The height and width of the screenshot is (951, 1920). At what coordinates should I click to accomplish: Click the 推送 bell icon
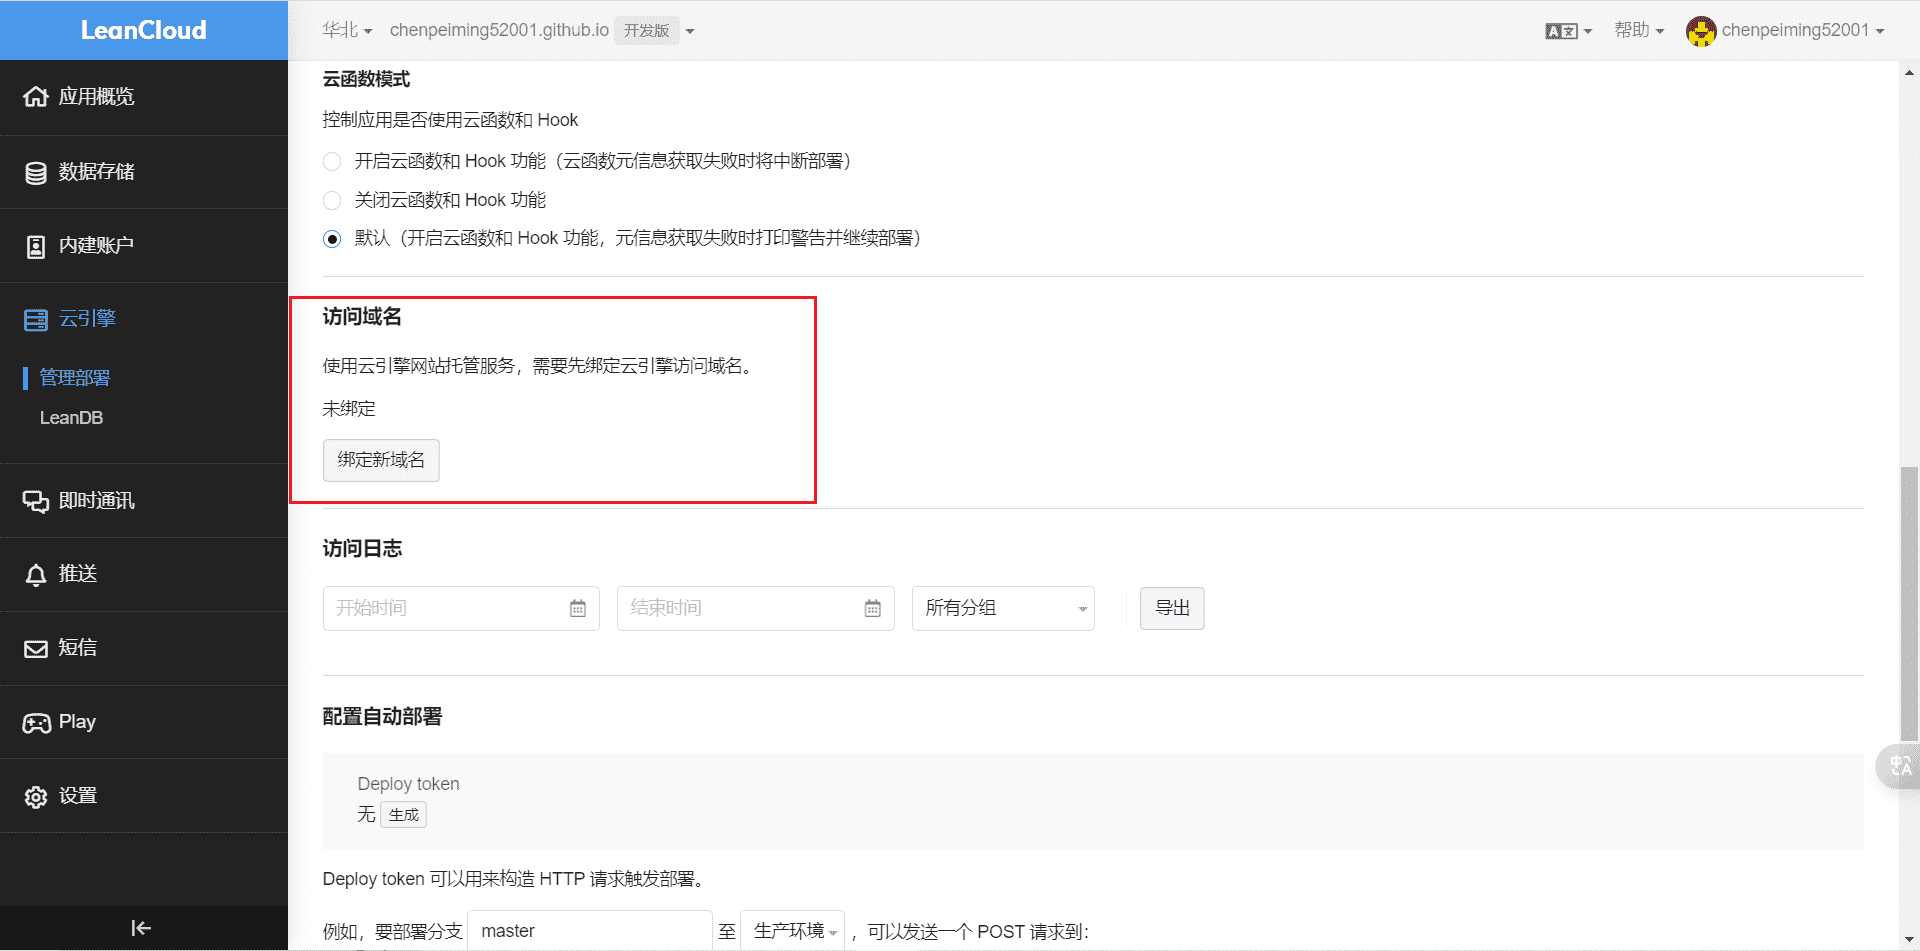[36, 575]
